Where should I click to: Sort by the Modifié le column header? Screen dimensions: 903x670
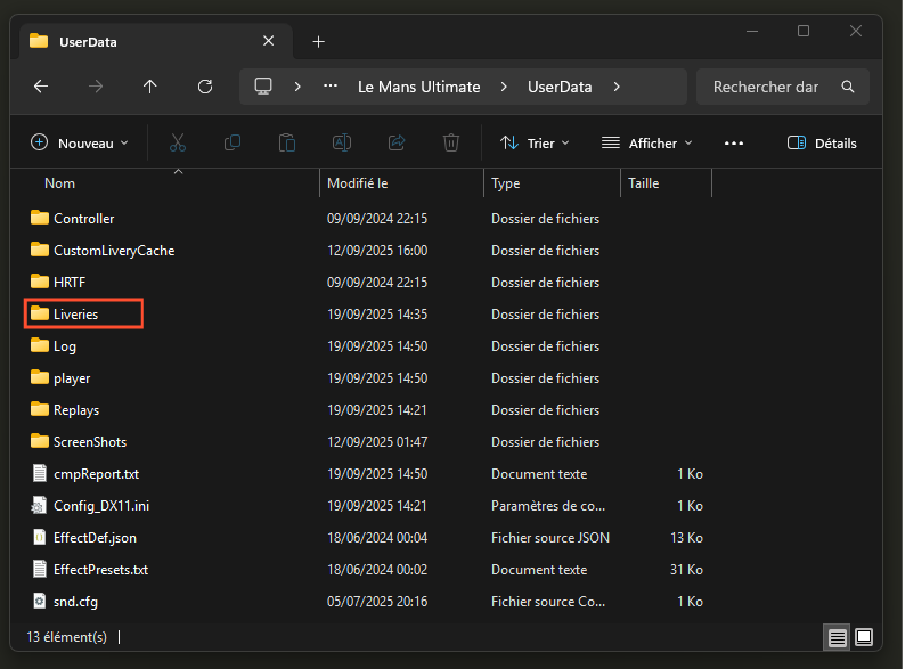[x=358, y=184]
